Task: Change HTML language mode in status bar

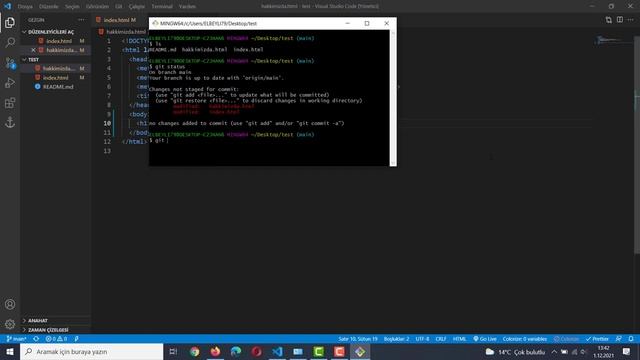Action: click(x=460, y=339)
